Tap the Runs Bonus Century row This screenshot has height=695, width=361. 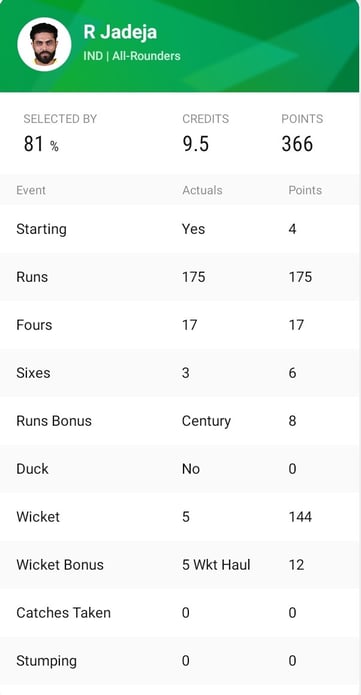[x=179, y=421]
